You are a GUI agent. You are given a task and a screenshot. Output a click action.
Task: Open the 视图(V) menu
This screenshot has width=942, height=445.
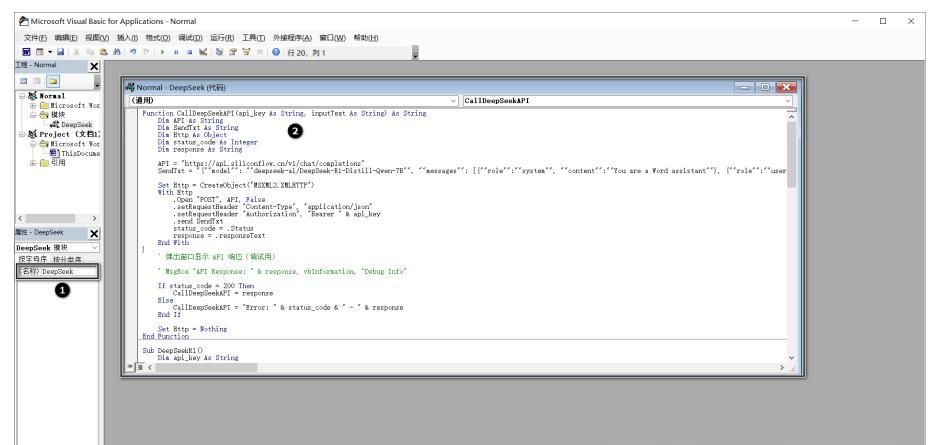97,37
